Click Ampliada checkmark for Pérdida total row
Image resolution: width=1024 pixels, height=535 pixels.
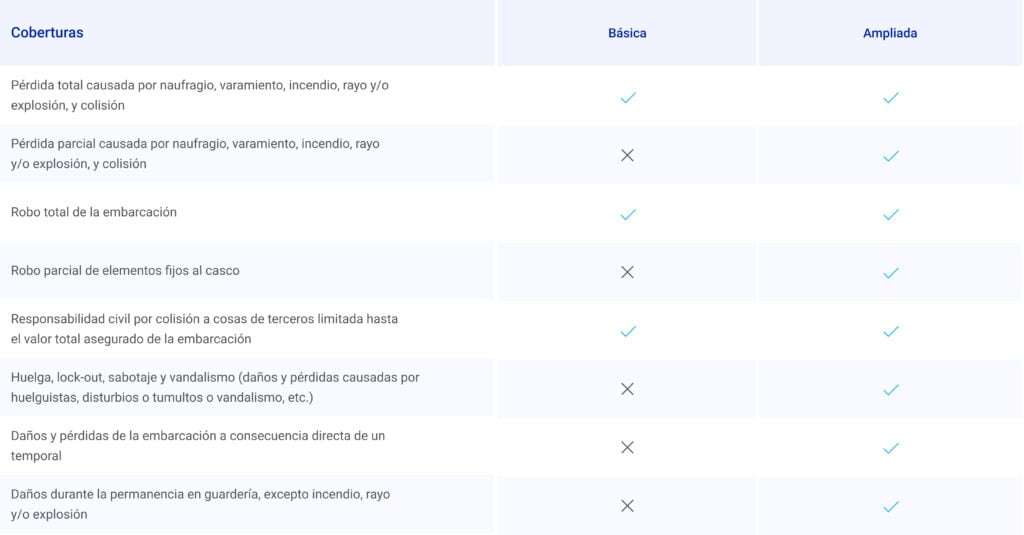(891, 98)
